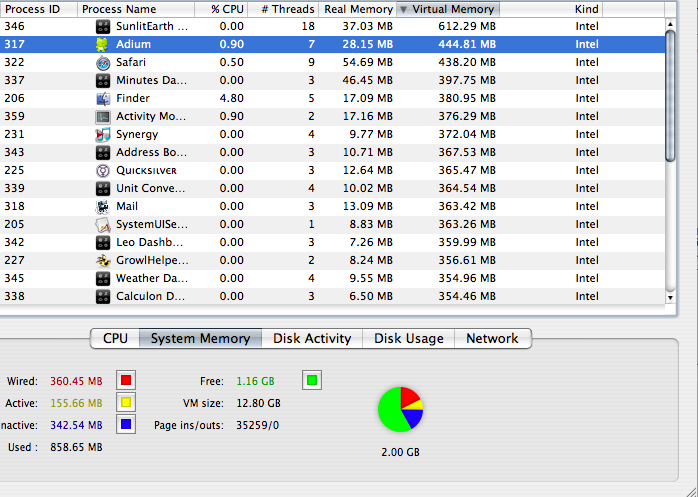The height and width of the screenshot is (497, 698).
Task: Open the blue Inactive color swatch
Action: pos(126,424)
